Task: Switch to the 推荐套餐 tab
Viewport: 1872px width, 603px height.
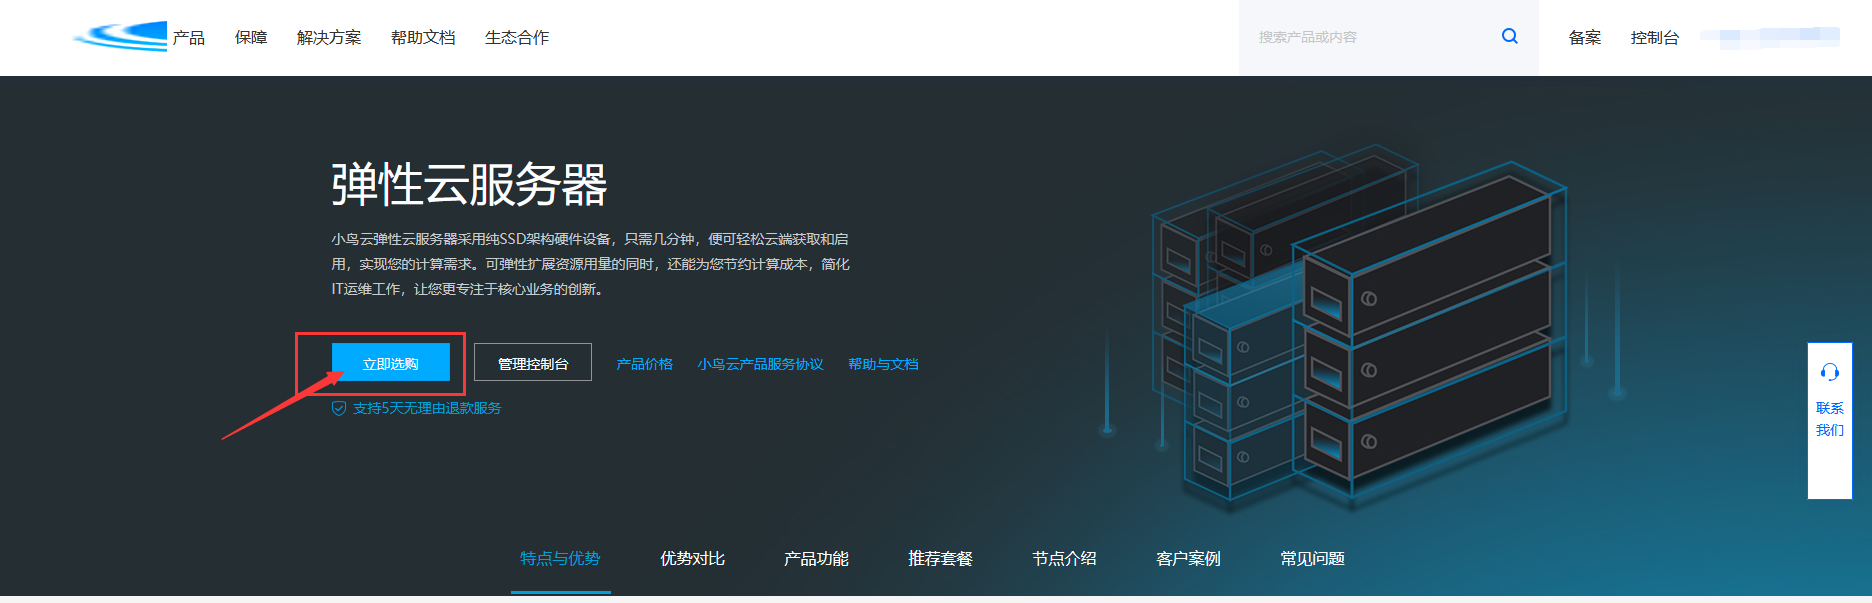Action: coord(940,558)
